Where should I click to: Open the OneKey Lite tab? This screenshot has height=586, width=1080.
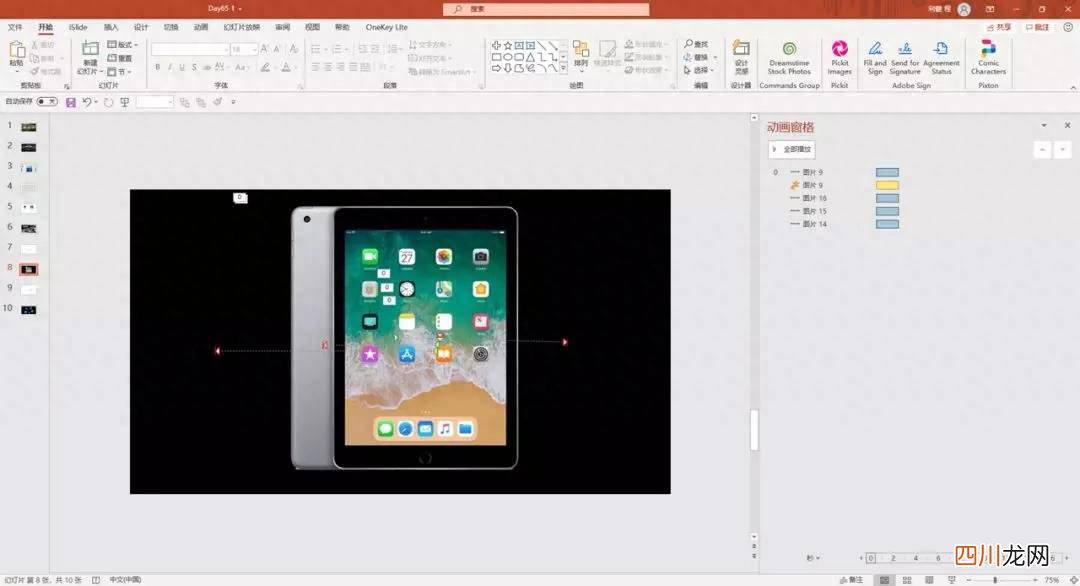[386, 28]
